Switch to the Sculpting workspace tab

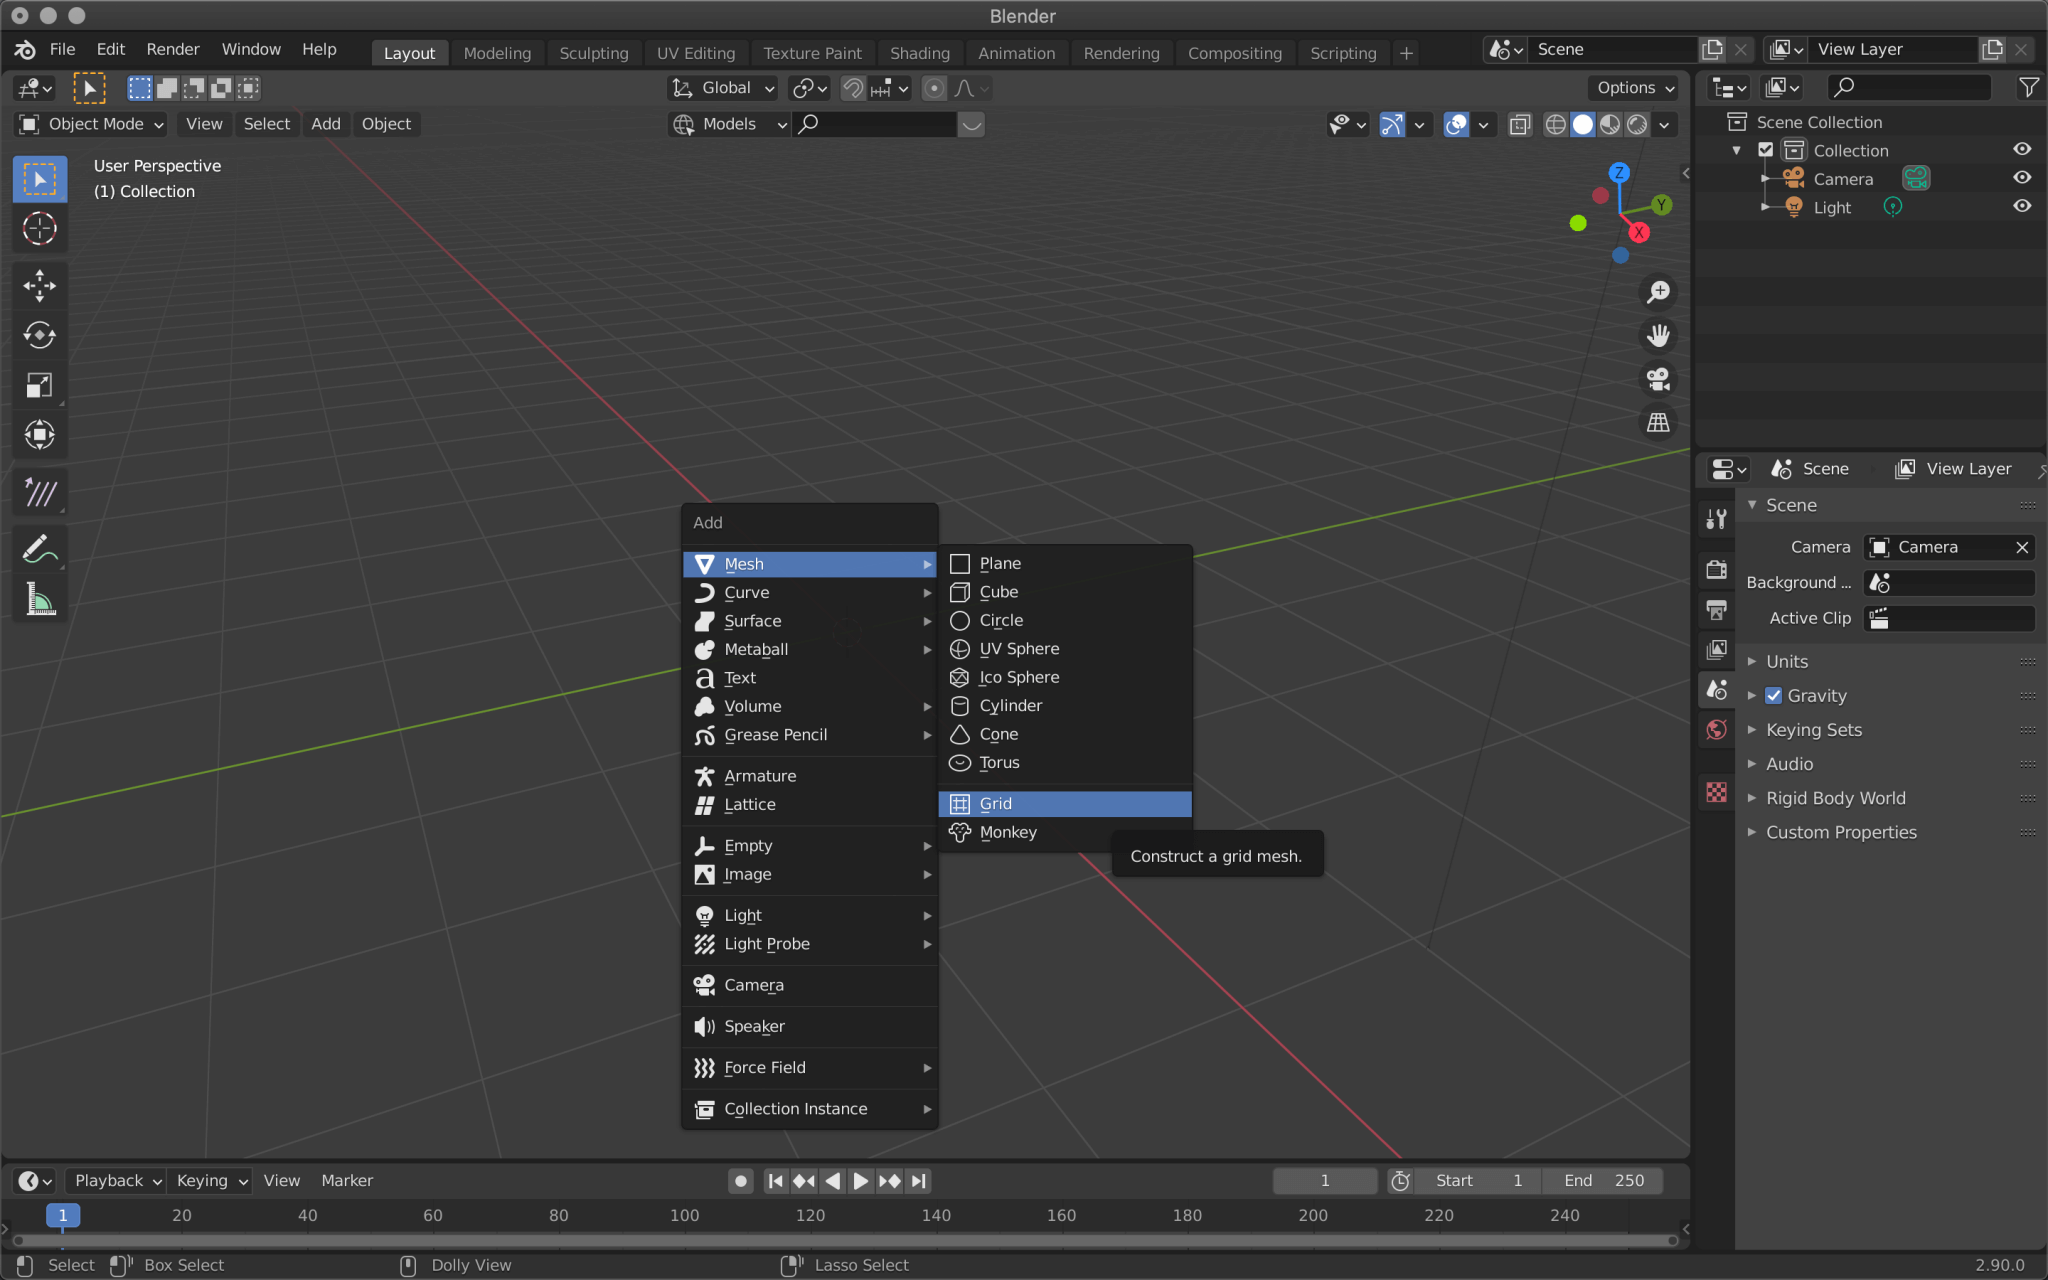pos(594,52)
